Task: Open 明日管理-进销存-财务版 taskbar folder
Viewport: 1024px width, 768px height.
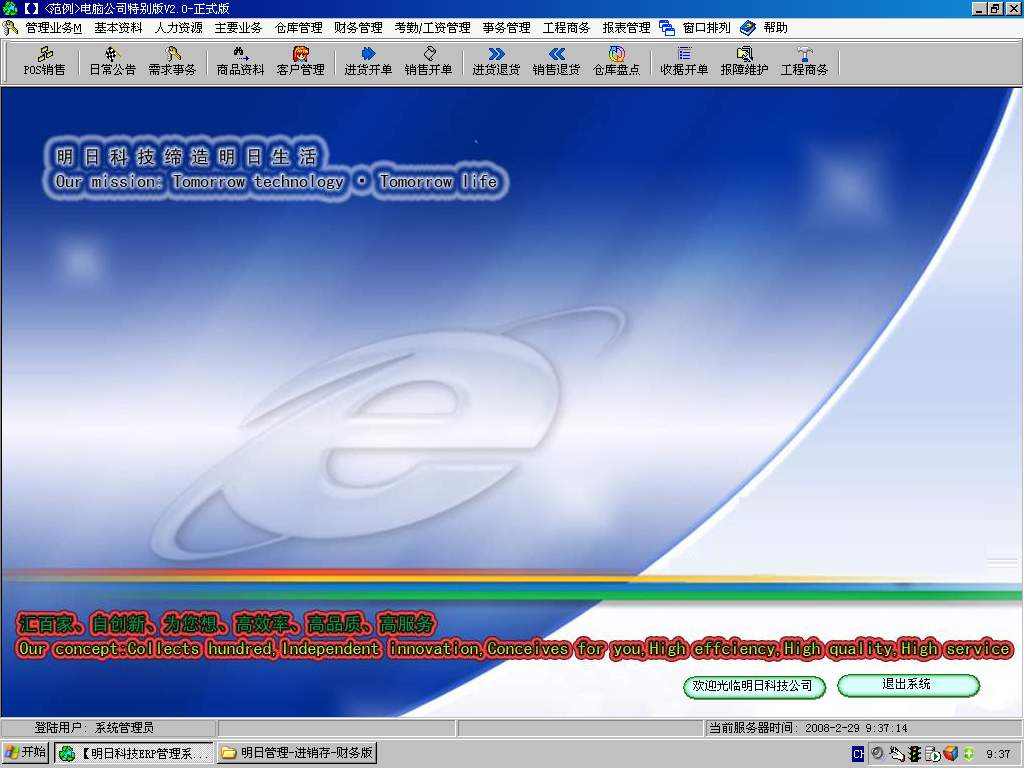Action: click(297, 753)
